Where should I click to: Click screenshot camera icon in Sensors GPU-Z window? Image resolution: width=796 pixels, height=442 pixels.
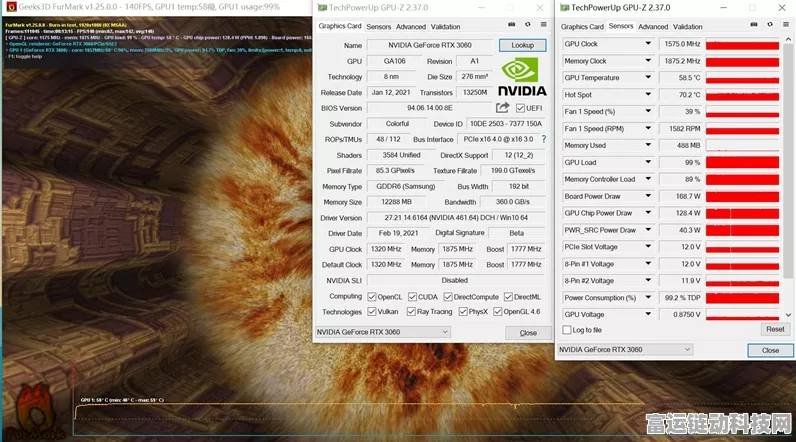click(x=754, y=25)
